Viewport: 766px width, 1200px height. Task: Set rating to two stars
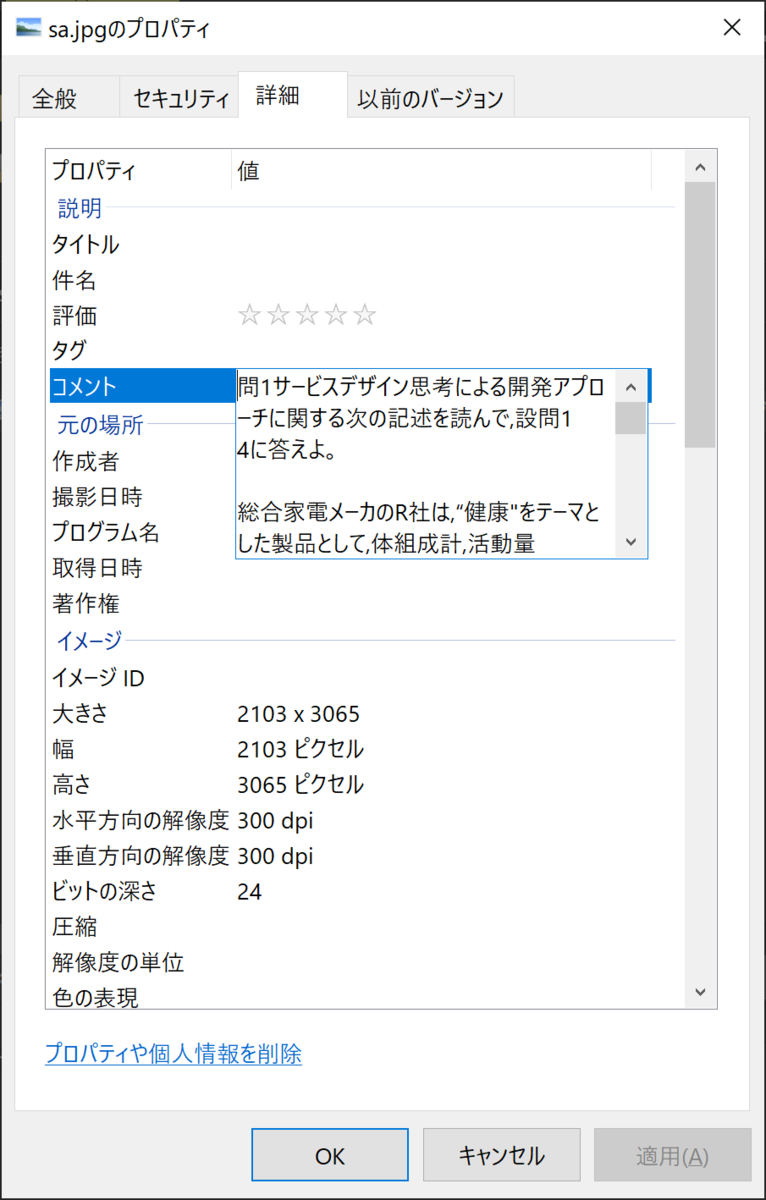278,316
